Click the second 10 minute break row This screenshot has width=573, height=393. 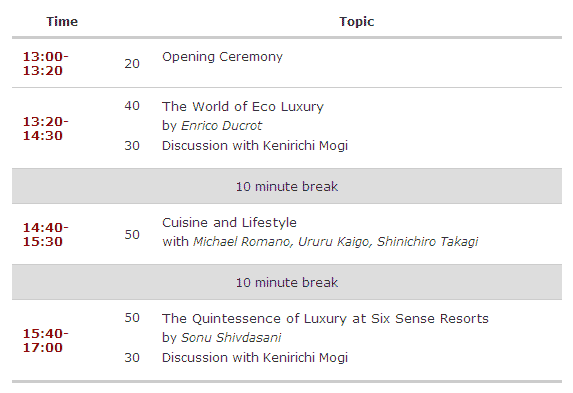coord(287,282)
